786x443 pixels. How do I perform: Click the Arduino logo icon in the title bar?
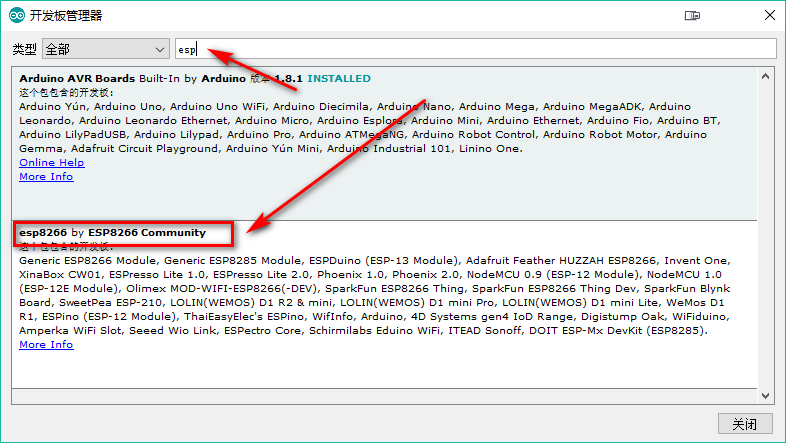tap(17, 16)
